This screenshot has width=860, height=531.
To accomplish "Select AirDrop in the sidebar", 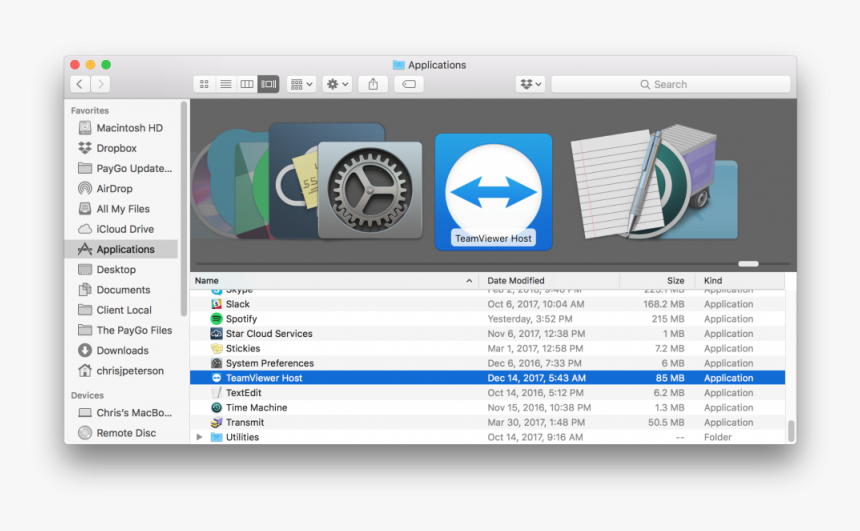I will (122, 189).
